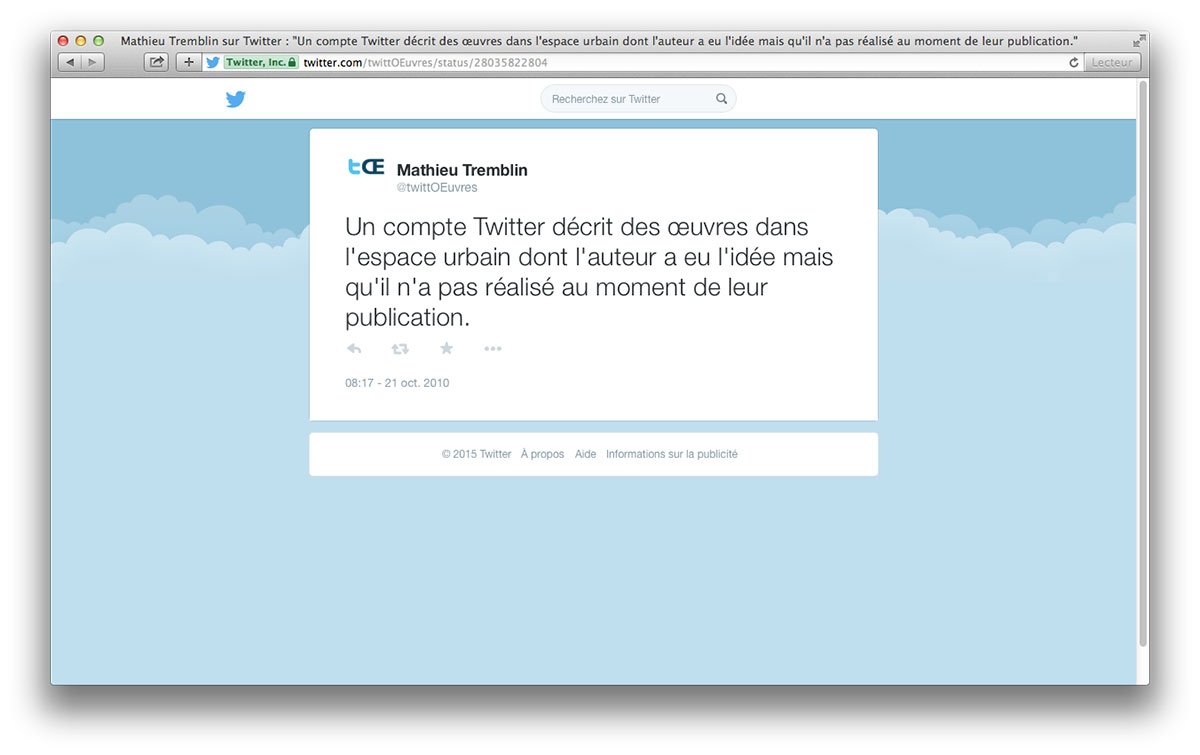Click the search magnifier icon
Screen dimensions: 1200x755
tap(722, 99)
